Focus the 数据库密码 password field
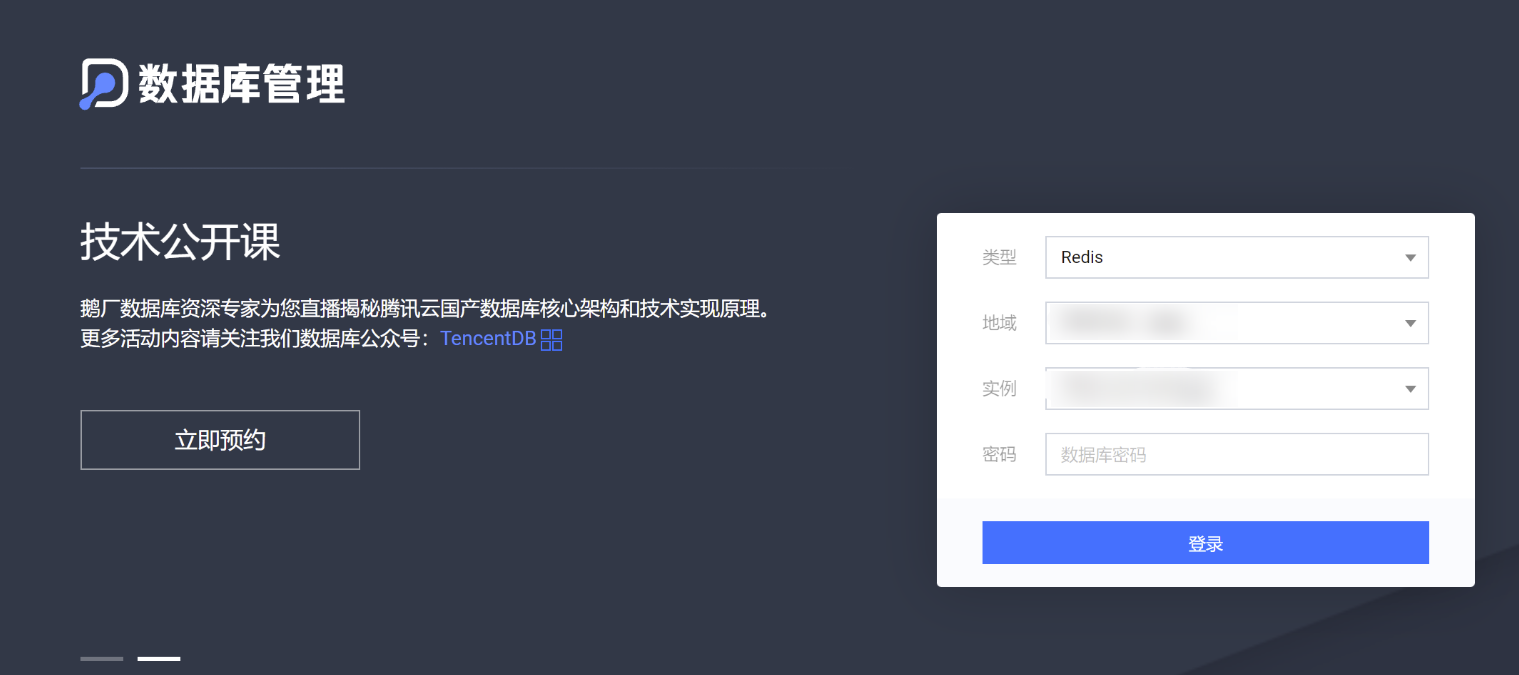 1237,454
